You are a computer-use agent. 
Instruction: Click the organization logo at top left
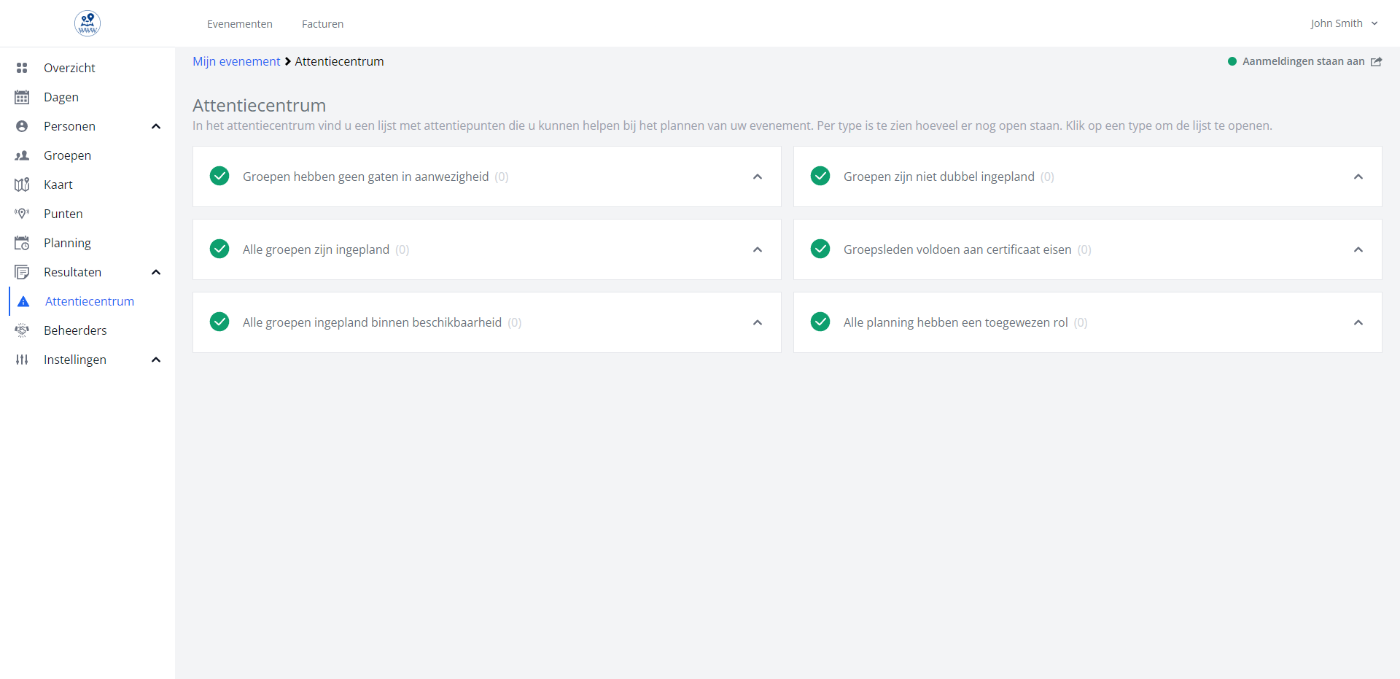coord(87,23)
